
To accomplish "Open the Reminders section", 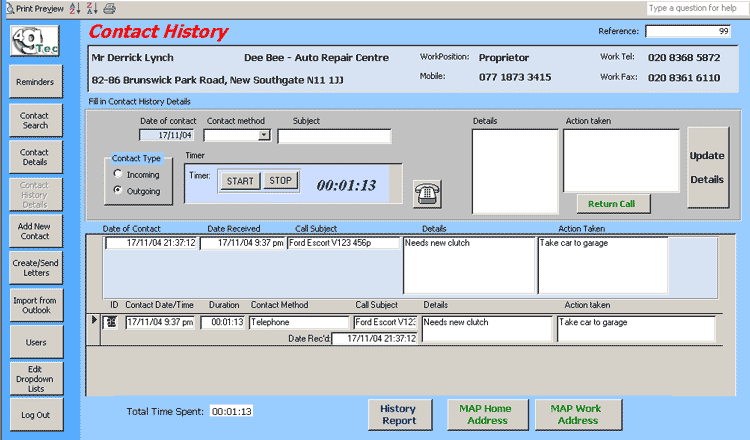I will point(36,82).
